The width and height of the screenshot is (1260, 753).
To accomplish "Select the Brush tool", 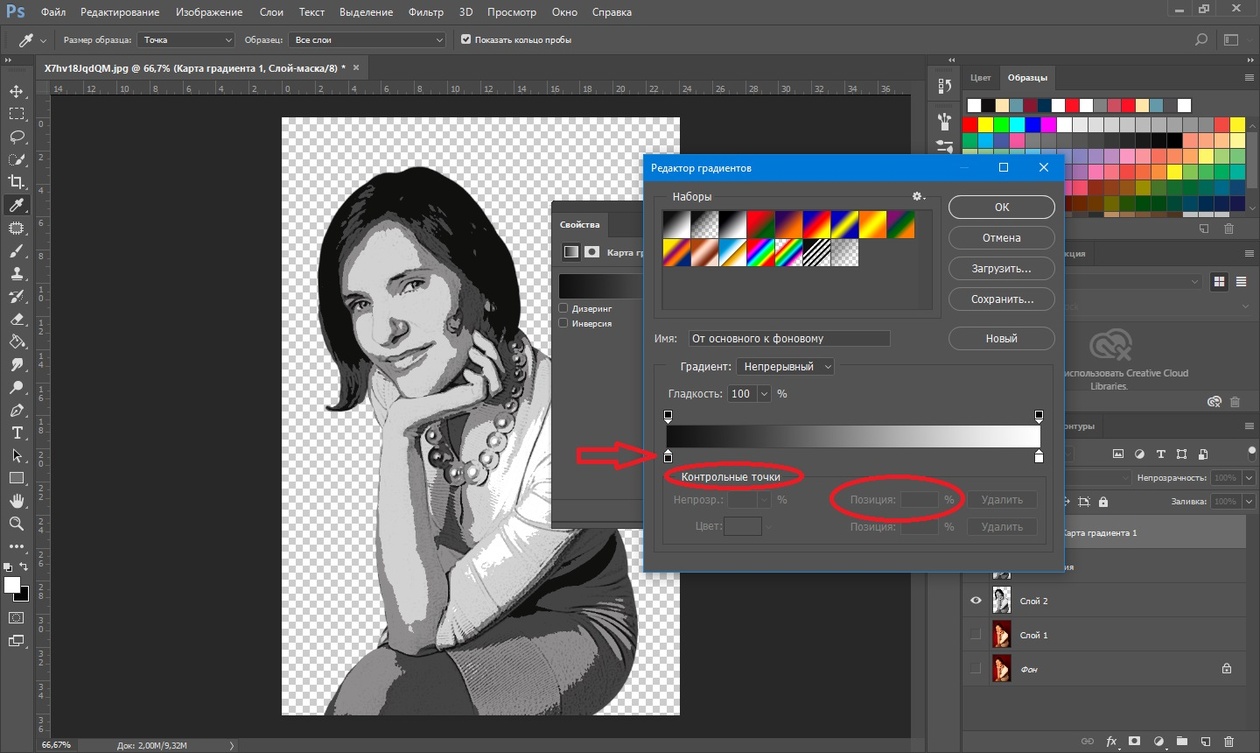I will (17, 251).
